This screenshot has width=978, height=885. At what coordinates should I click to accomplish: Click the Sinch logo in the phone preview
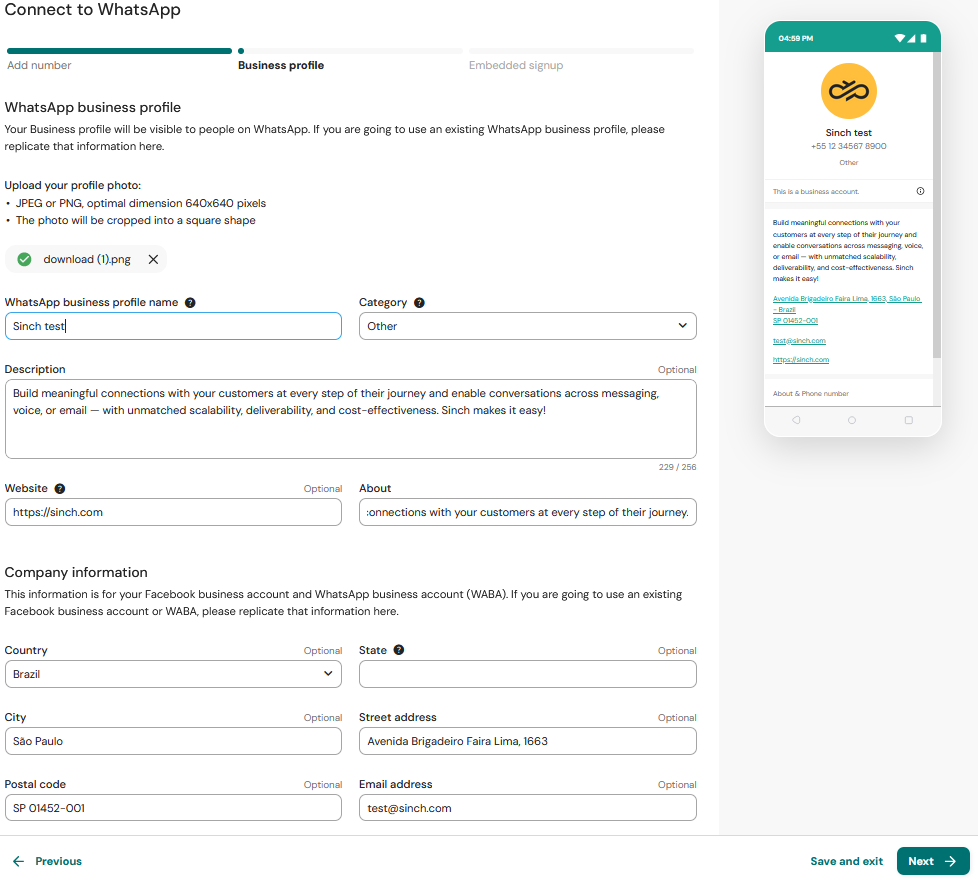click(x=848, y=91)
